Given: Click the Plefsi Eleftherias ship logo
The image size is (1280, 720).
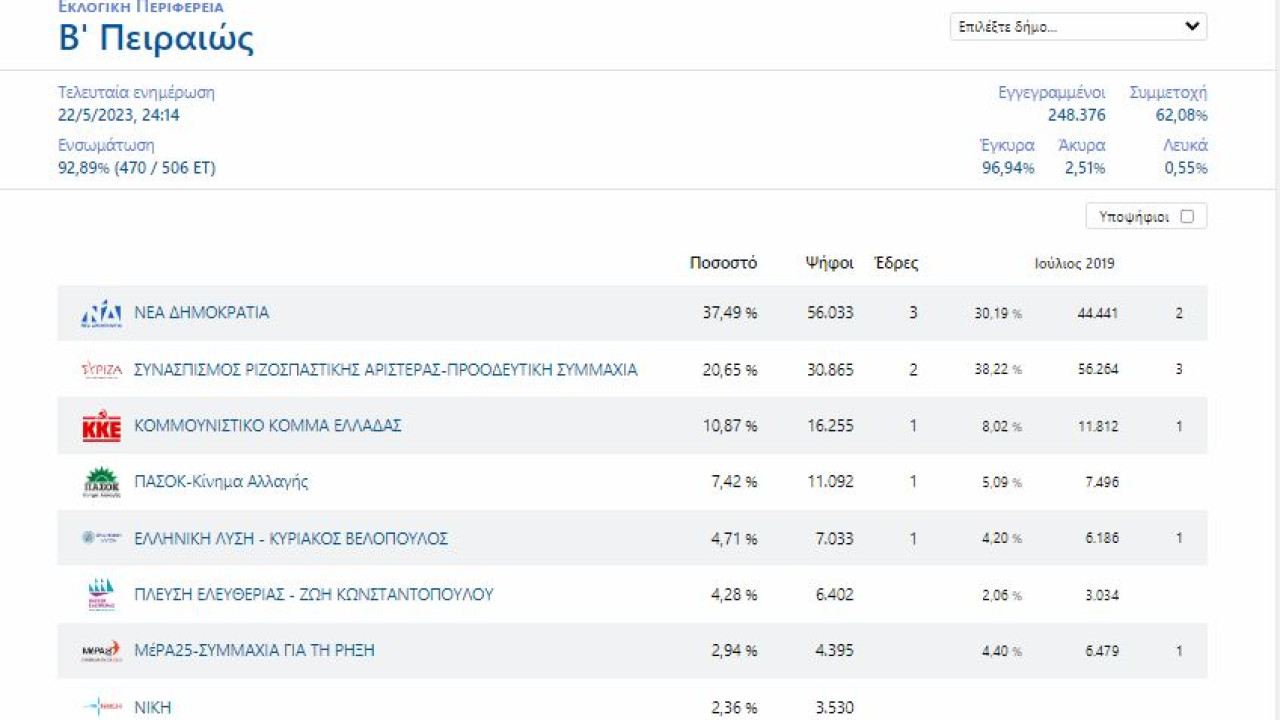Looking at the screenshot, I should (101, 595).
